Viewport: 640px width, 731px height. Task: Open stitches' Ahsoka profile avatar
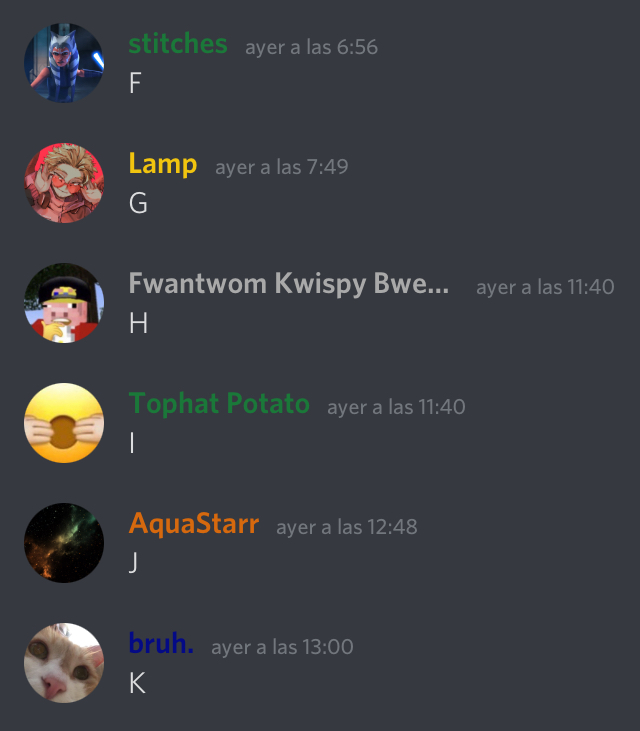click(x=64, y=63)
